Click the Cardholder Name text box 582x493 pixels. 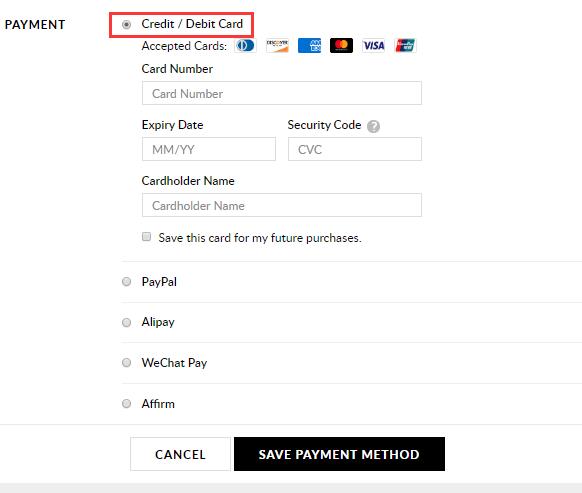(x=282, y=205)
